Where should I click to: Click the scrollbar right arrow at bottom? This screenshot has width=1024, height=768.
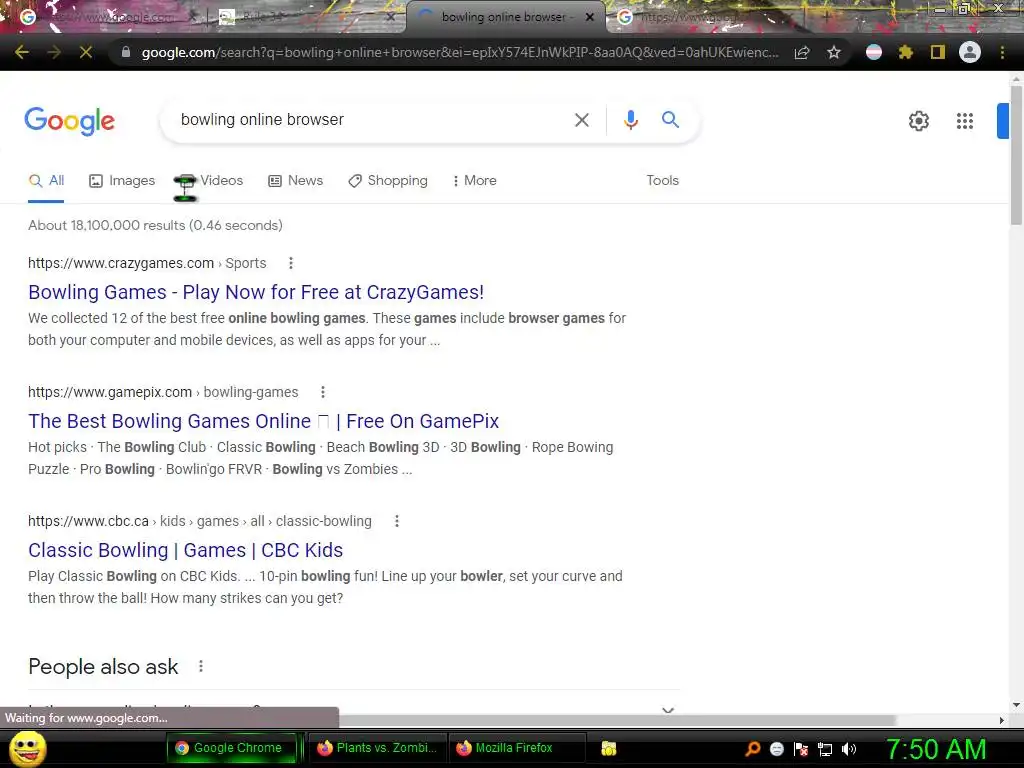coord(1002,720)
